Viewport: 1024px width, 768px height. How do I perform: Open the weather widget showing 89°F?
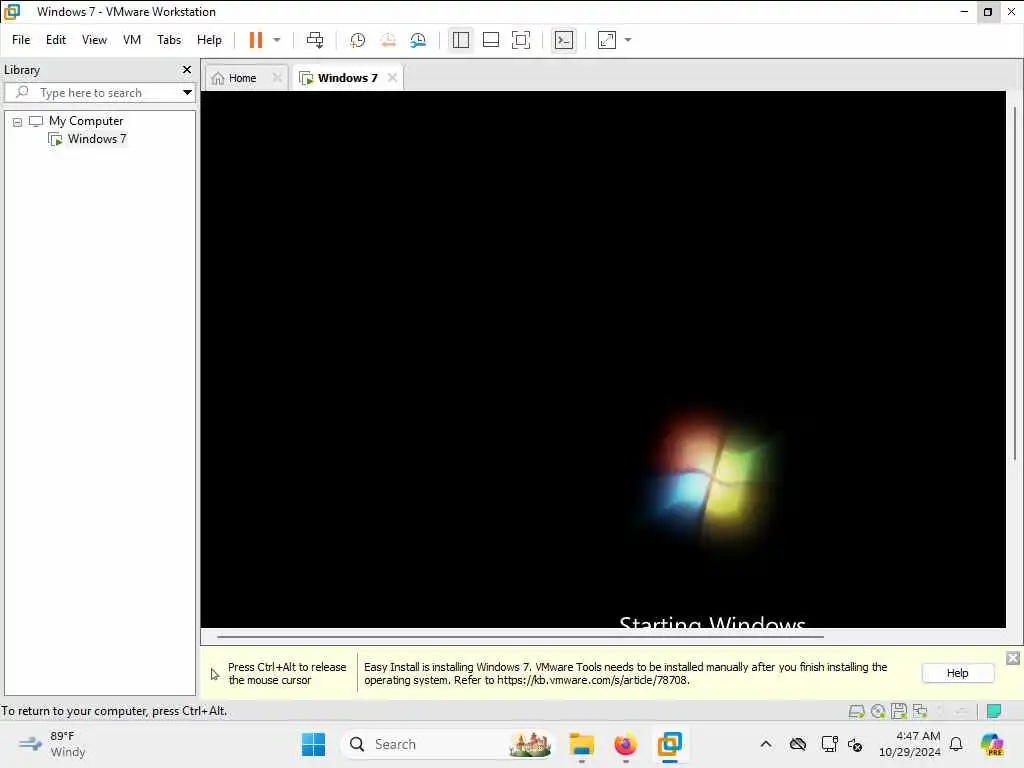coord(52,744)
